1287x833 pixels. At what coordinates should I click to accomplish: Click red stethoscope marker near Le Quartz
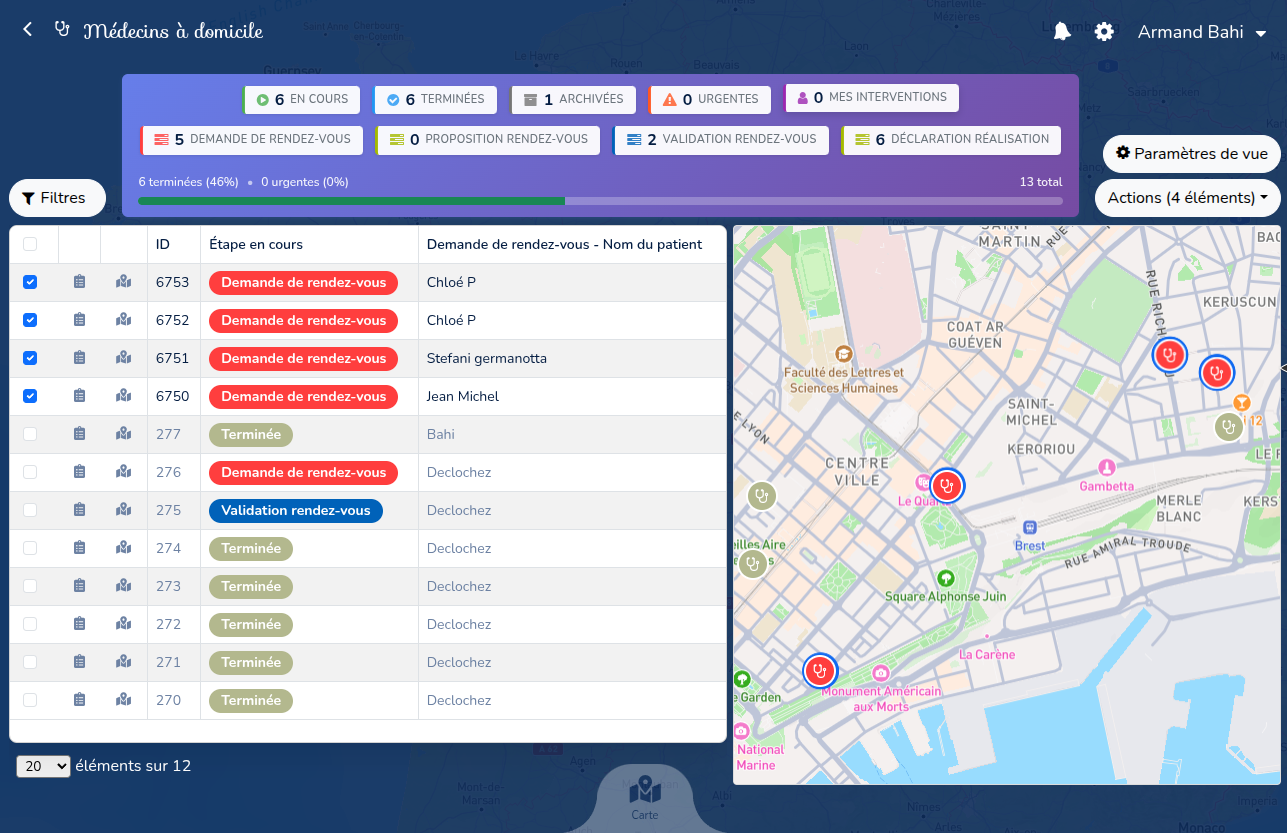tap(946, 486)
